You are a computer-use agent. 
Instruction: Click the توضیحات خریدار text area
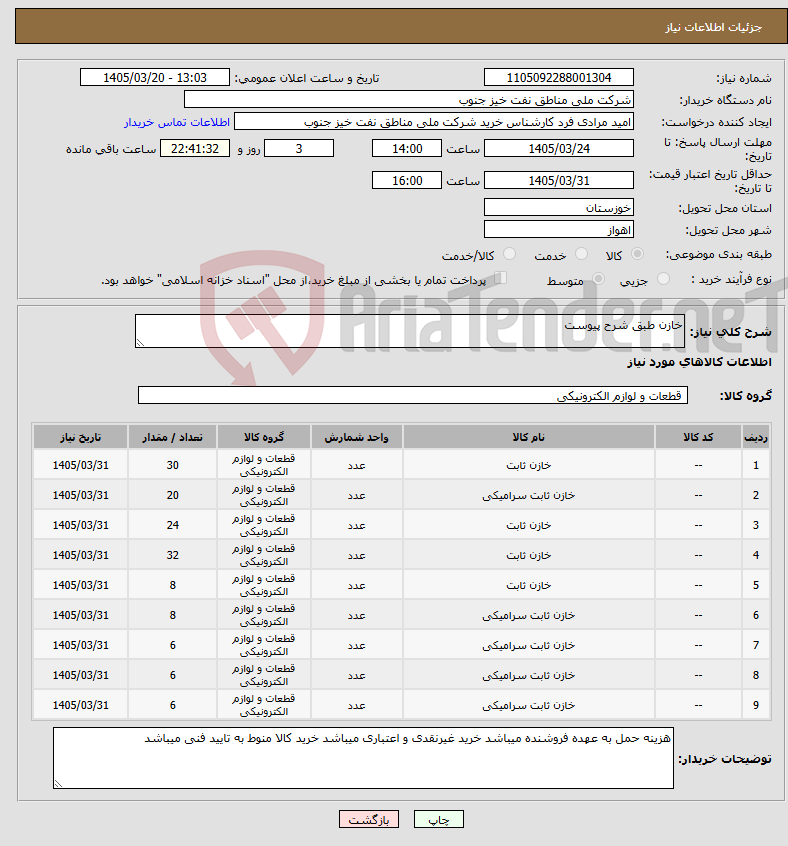click(x=364, y=758)
